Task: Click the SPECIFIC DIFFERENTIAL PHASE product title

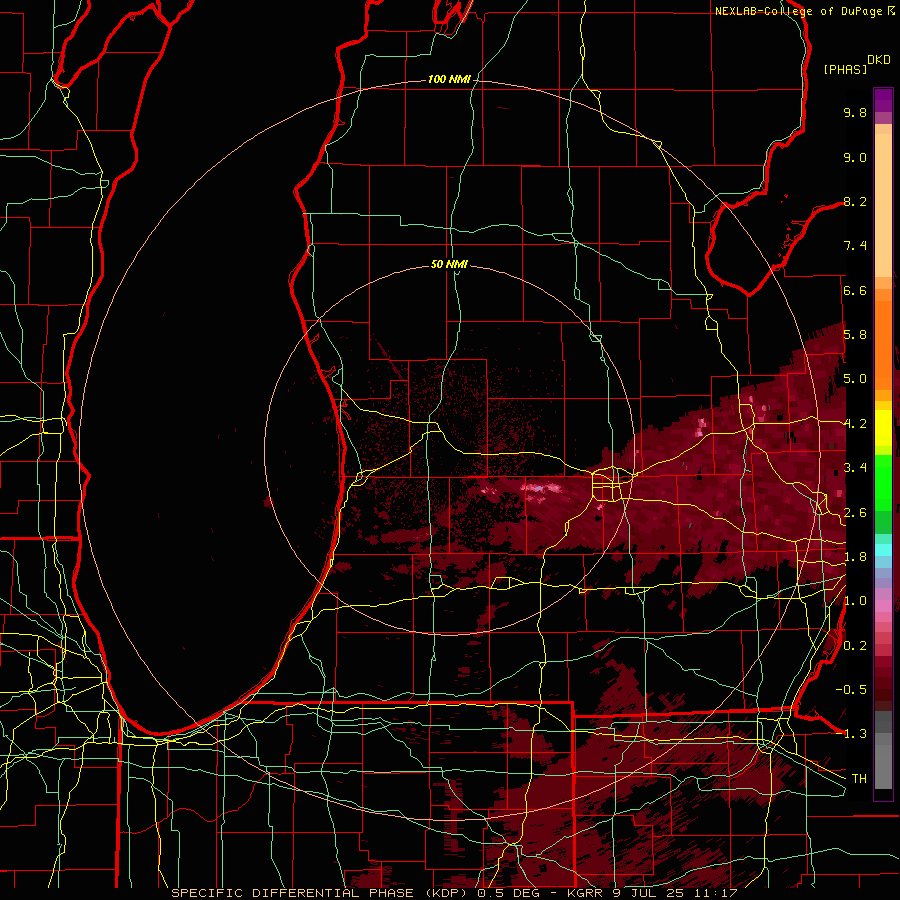Action: [x=292, y=893]
